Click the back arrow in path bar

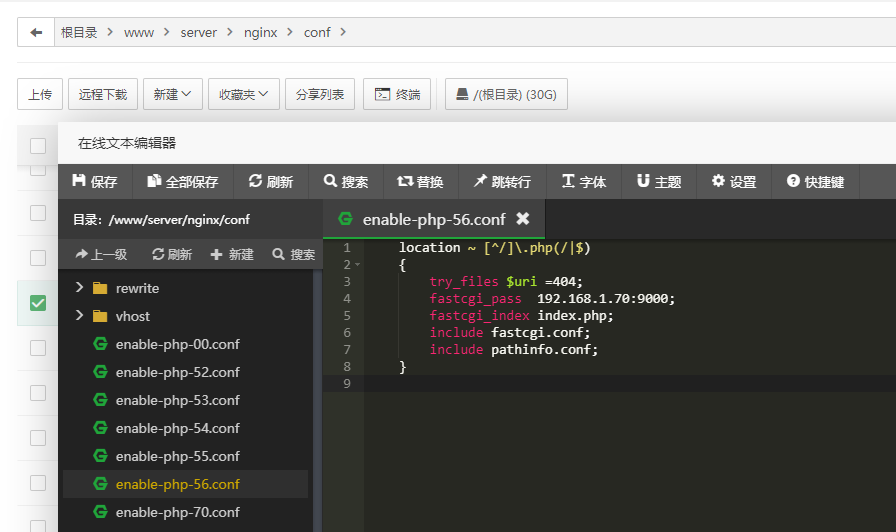tap(36, 32)
